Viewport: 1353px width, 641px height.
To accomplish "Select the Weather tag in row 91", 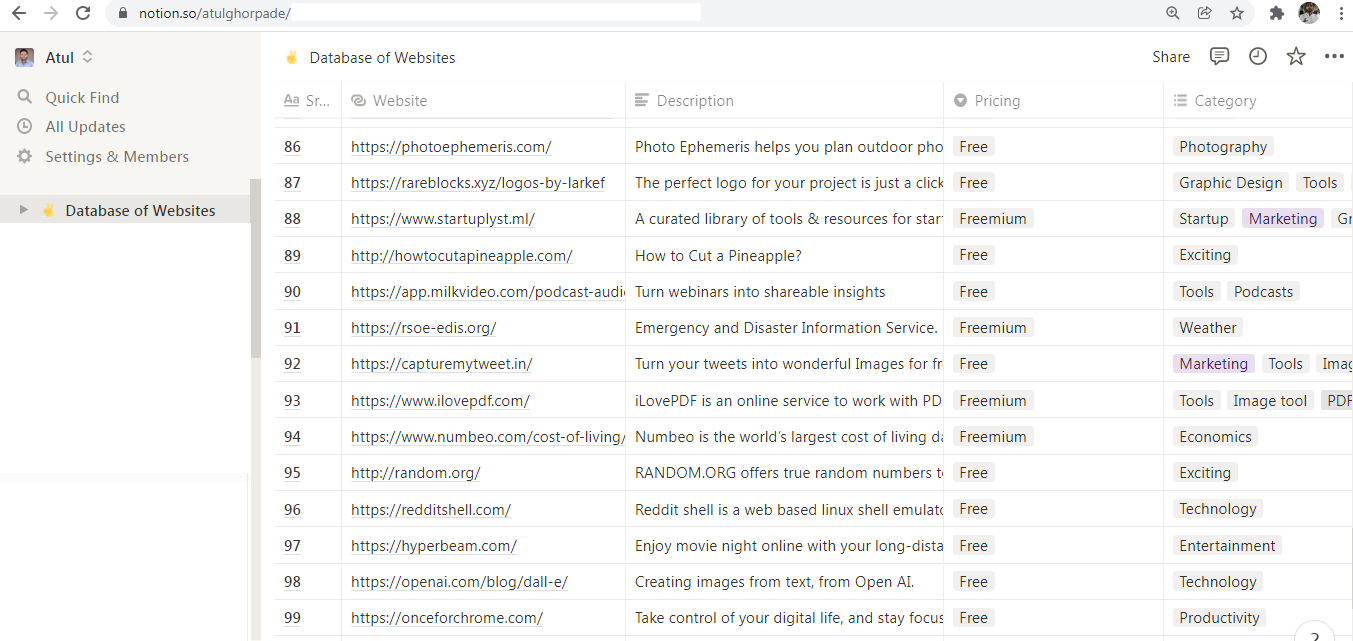I will tap(1207, 327).
